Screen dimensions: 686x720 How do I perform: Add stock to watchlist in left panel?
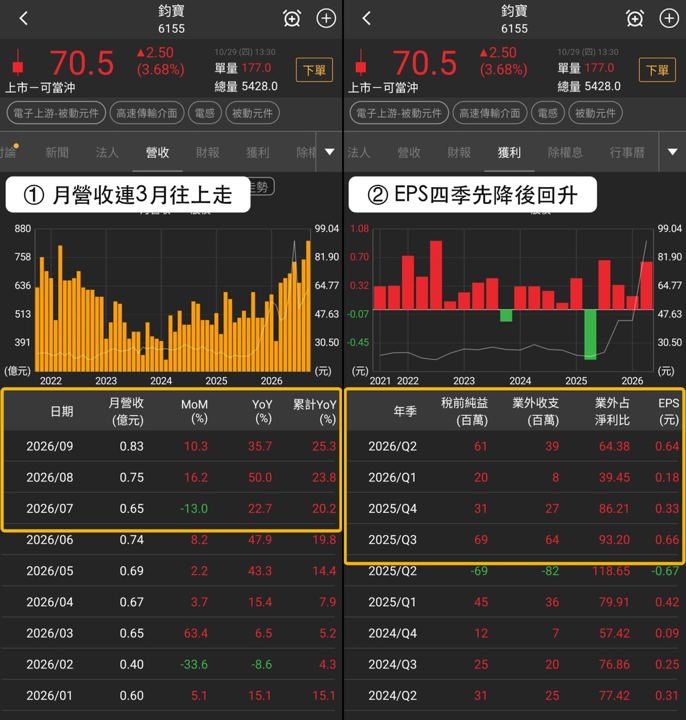click(x=326, y=18)
